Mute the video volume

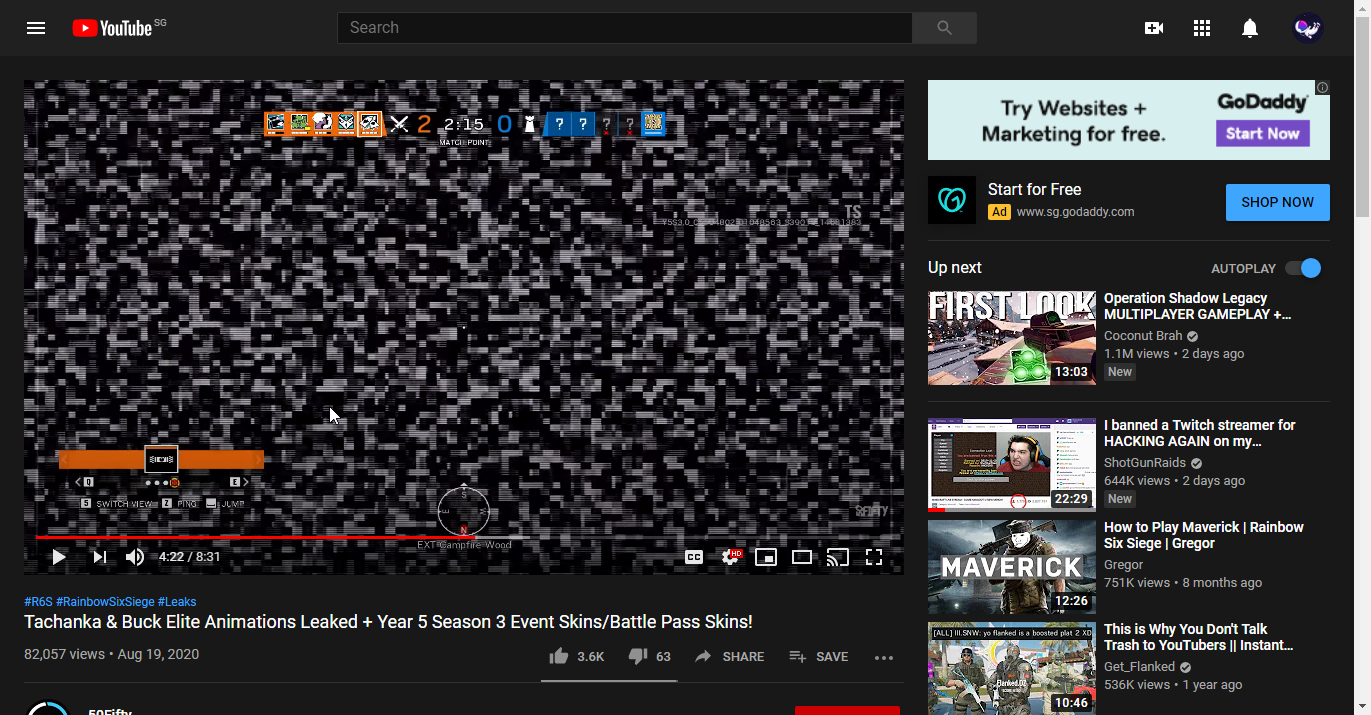(135, 557)
